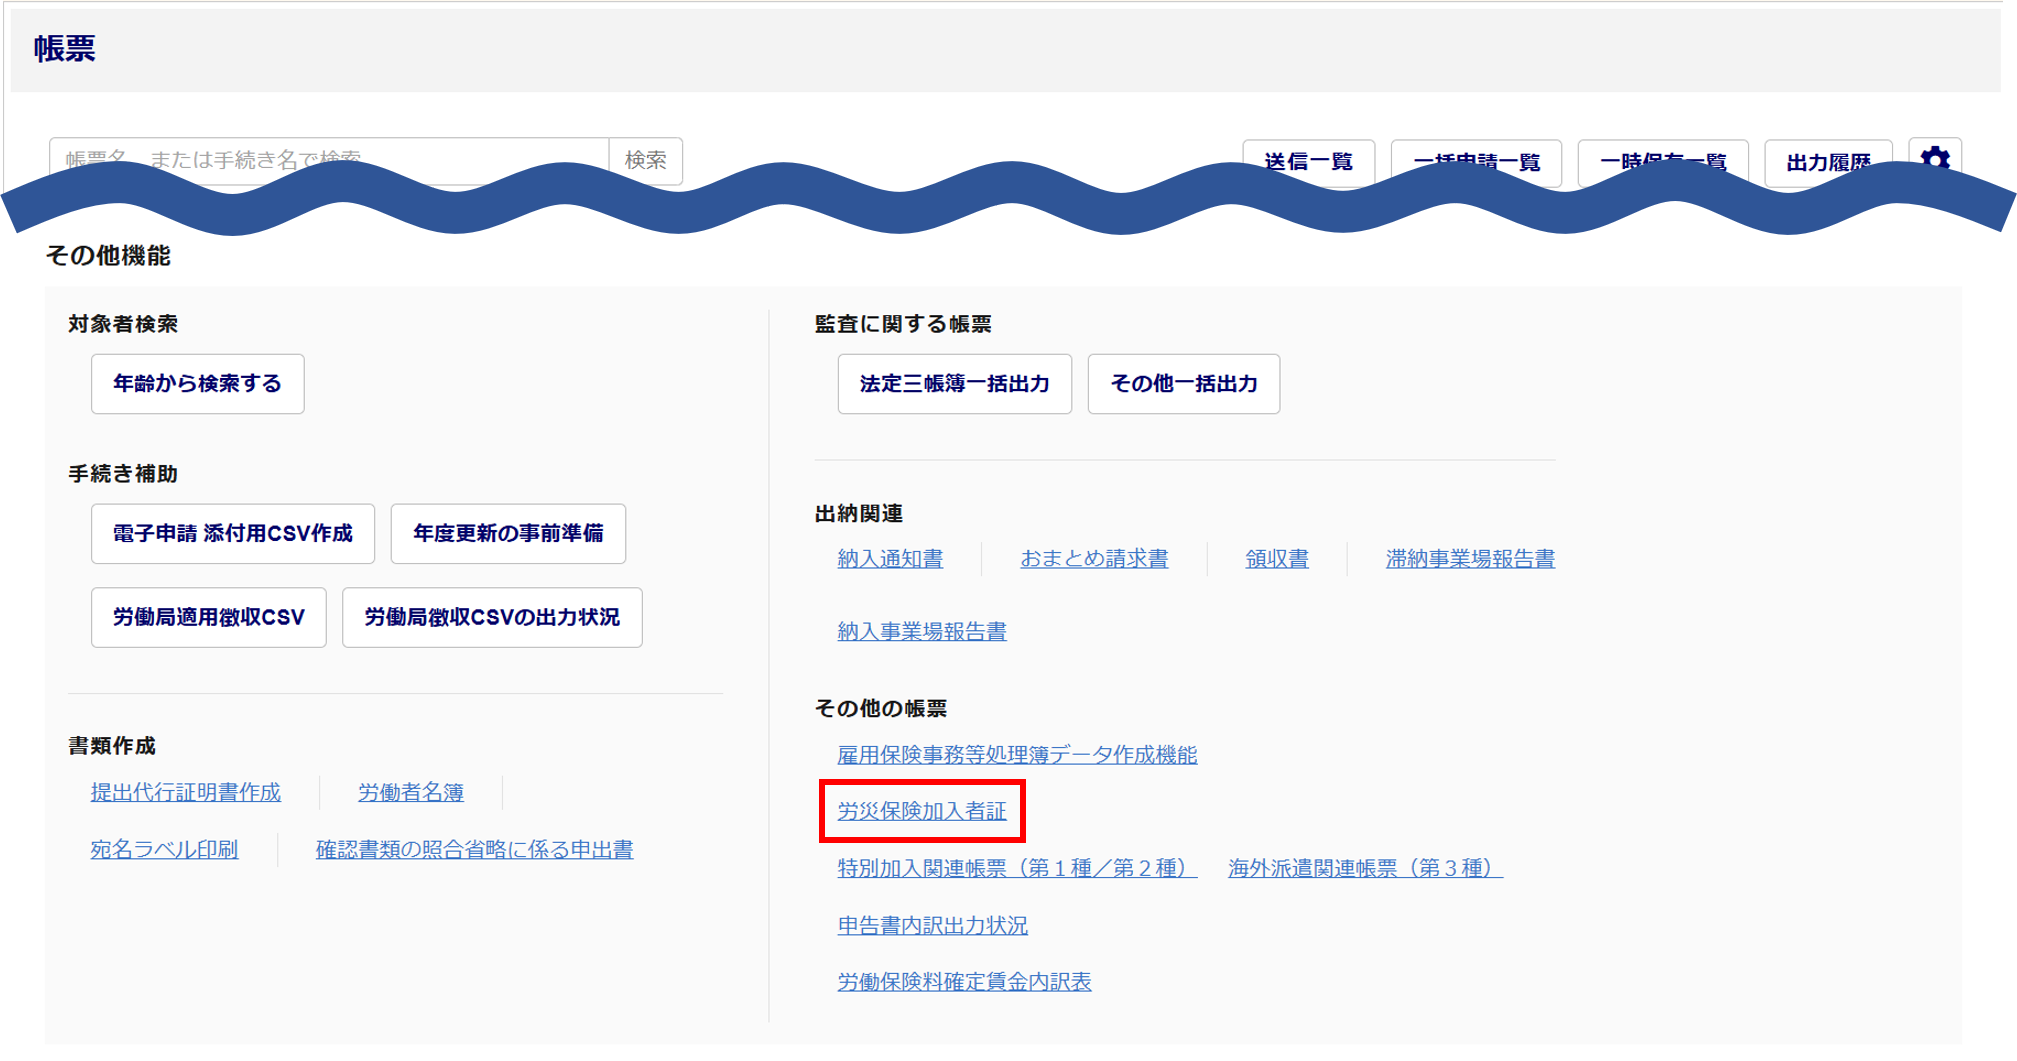Open 労働局徴収CSVの出力状況
2017x1061 pixels.
click(492, 618)
